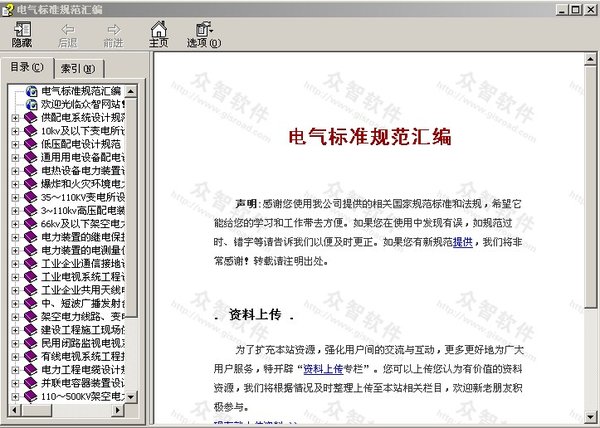This screenshot has width=600, height=428.
Task: Expand the 通用用电设备配电 tree node
Action: pos(14,158)
